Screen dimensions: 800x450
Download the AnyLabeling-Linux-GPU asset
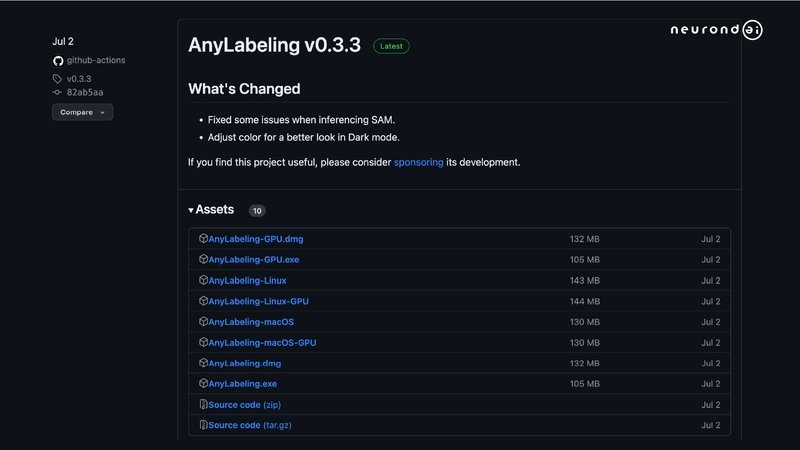point(258,301)
